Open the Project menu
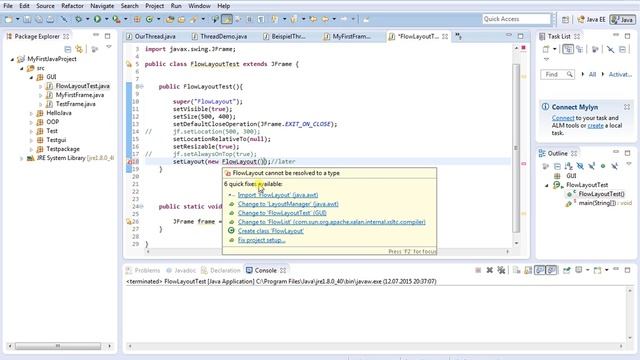This screenshot has width=640, height=360. (155, 6)
